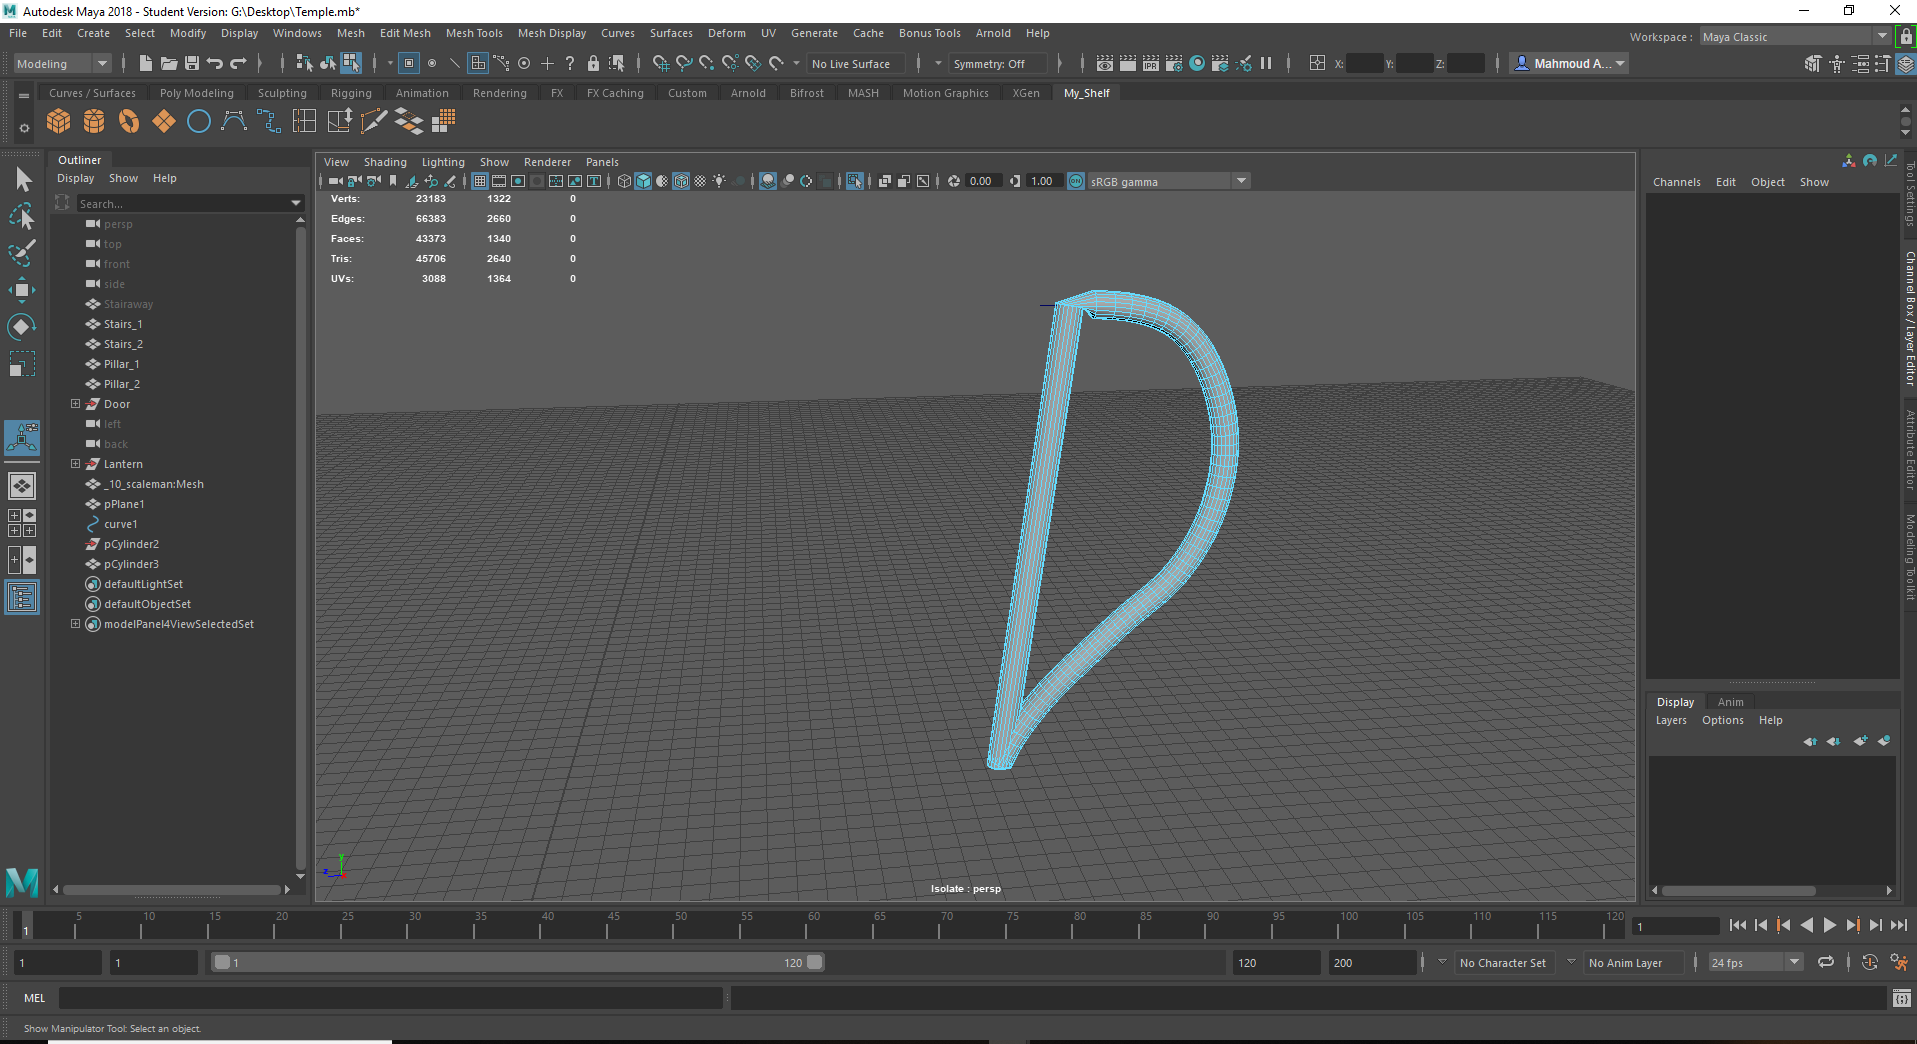Expand the Door group in Outliner

75,404
